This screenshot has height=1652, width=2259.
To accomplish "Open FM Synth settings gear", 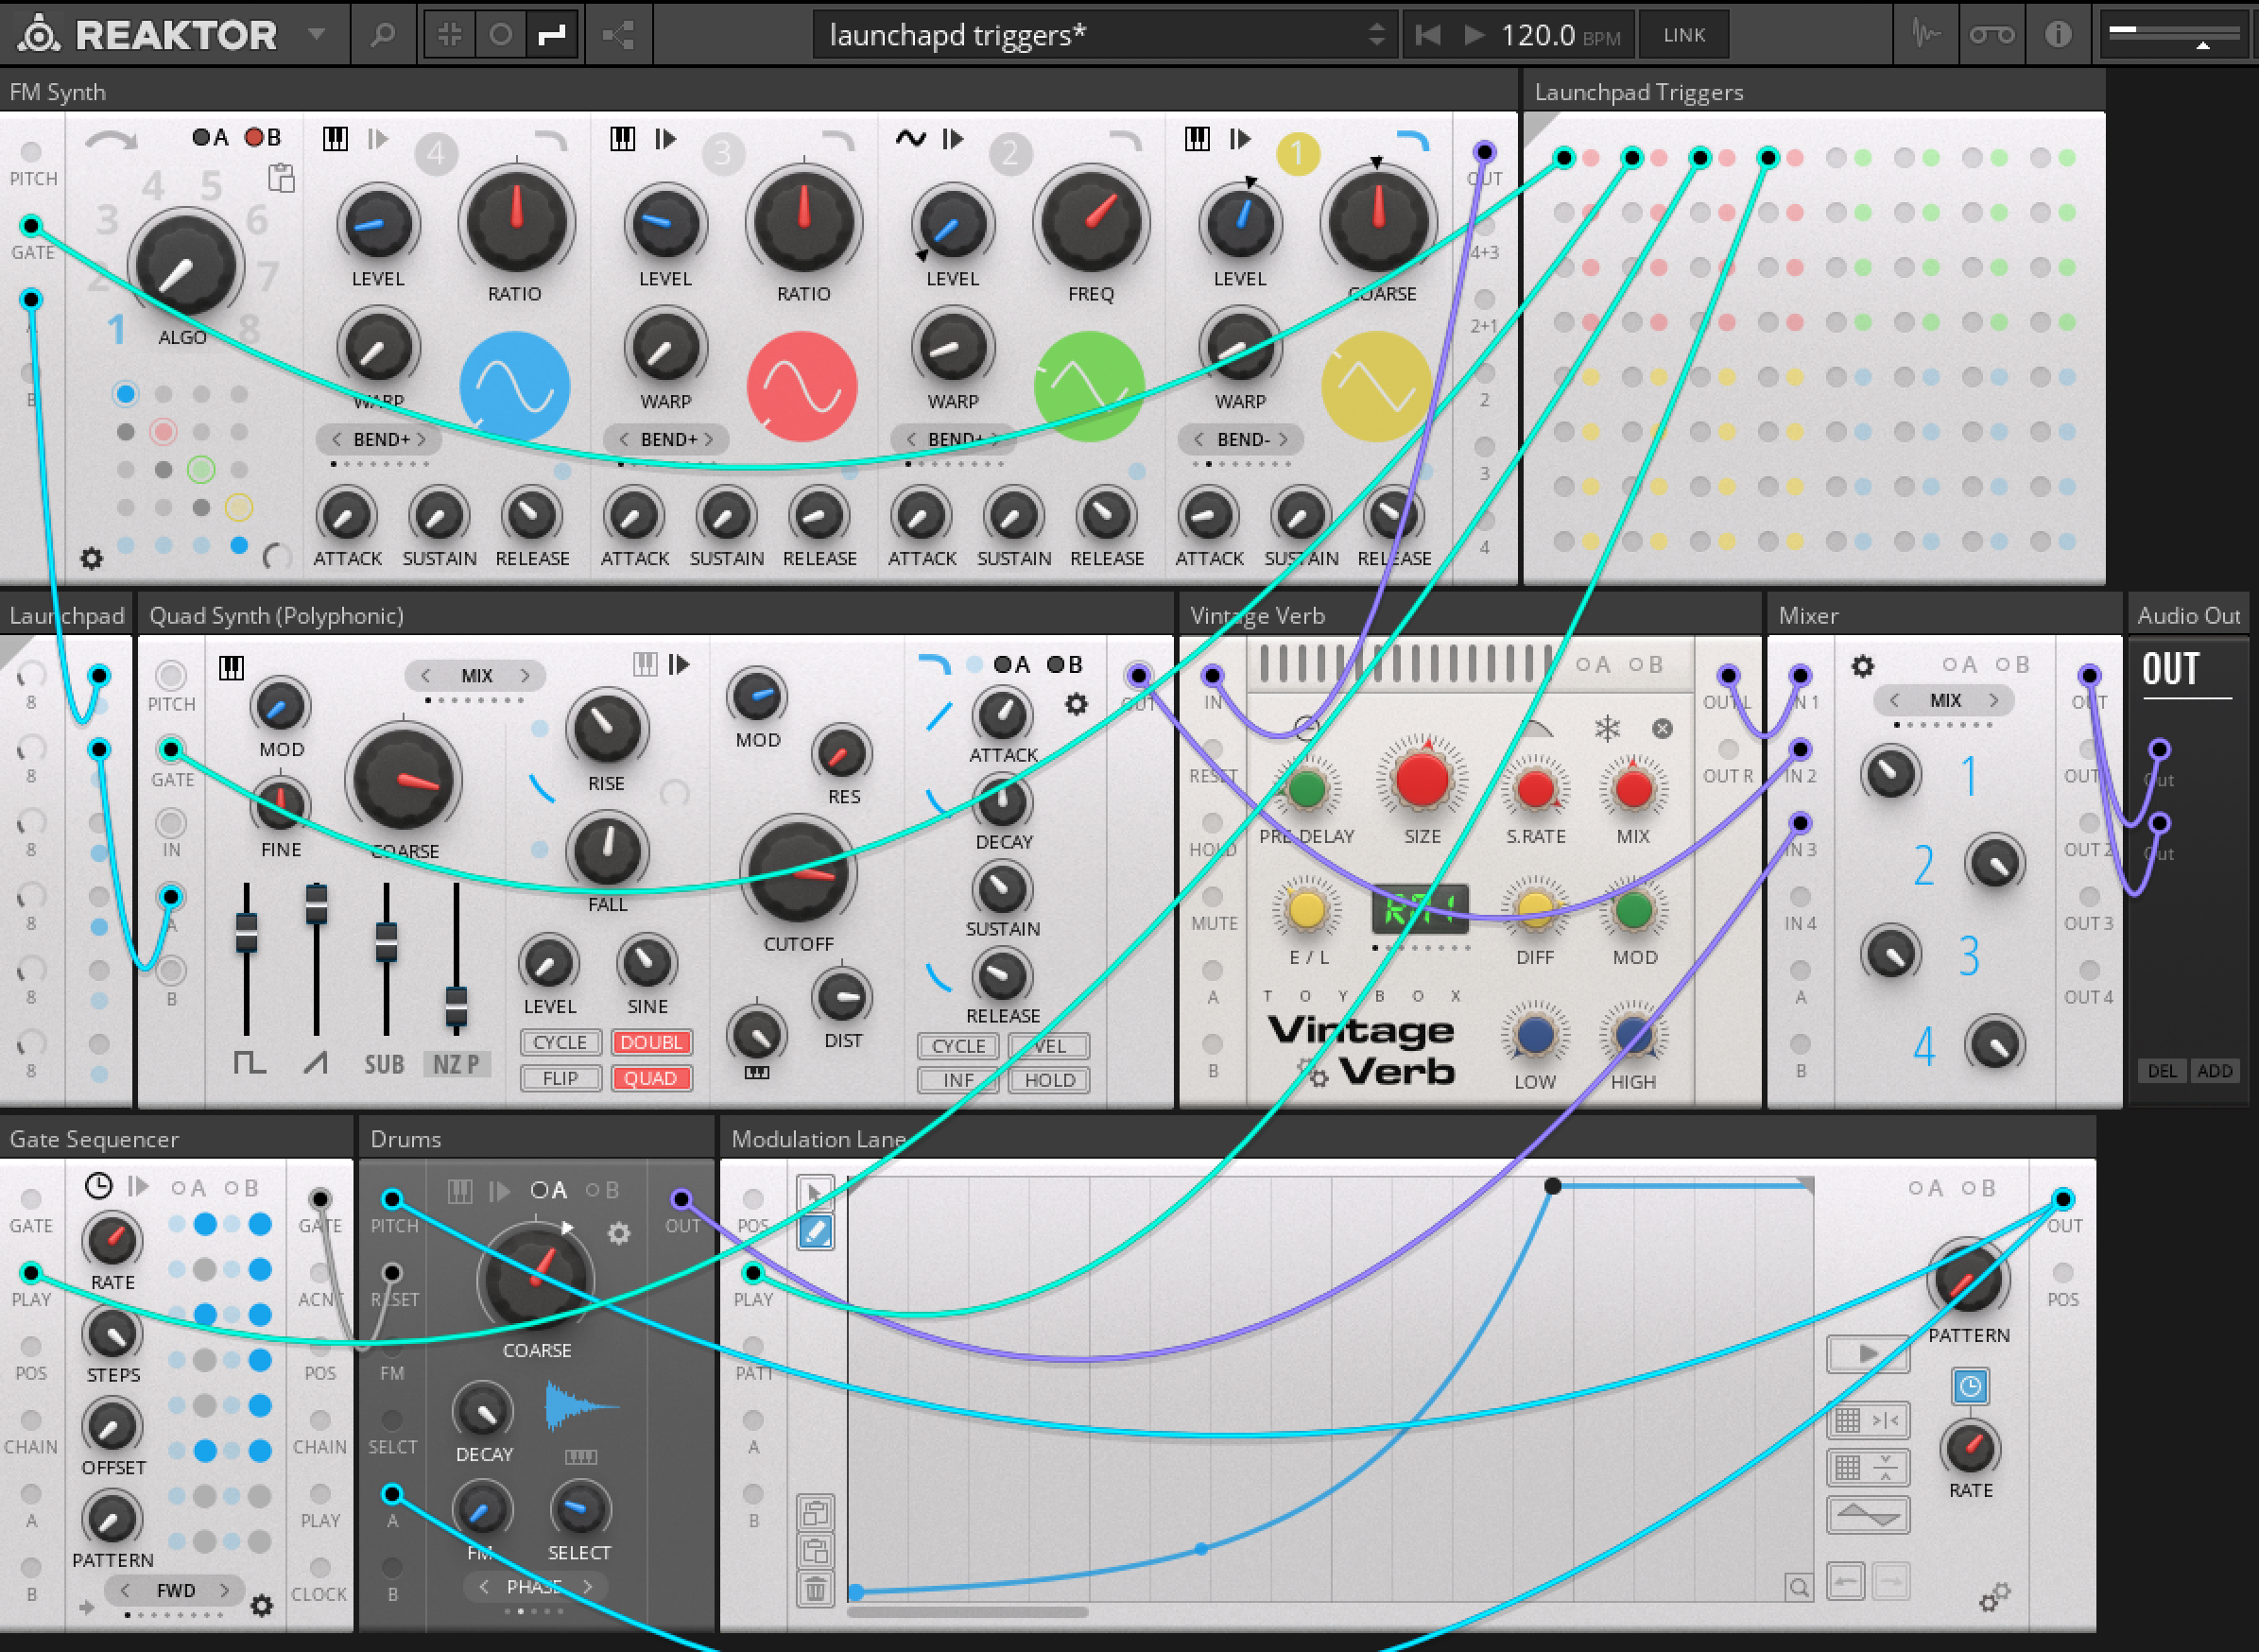I will click(x=91, y=558).
